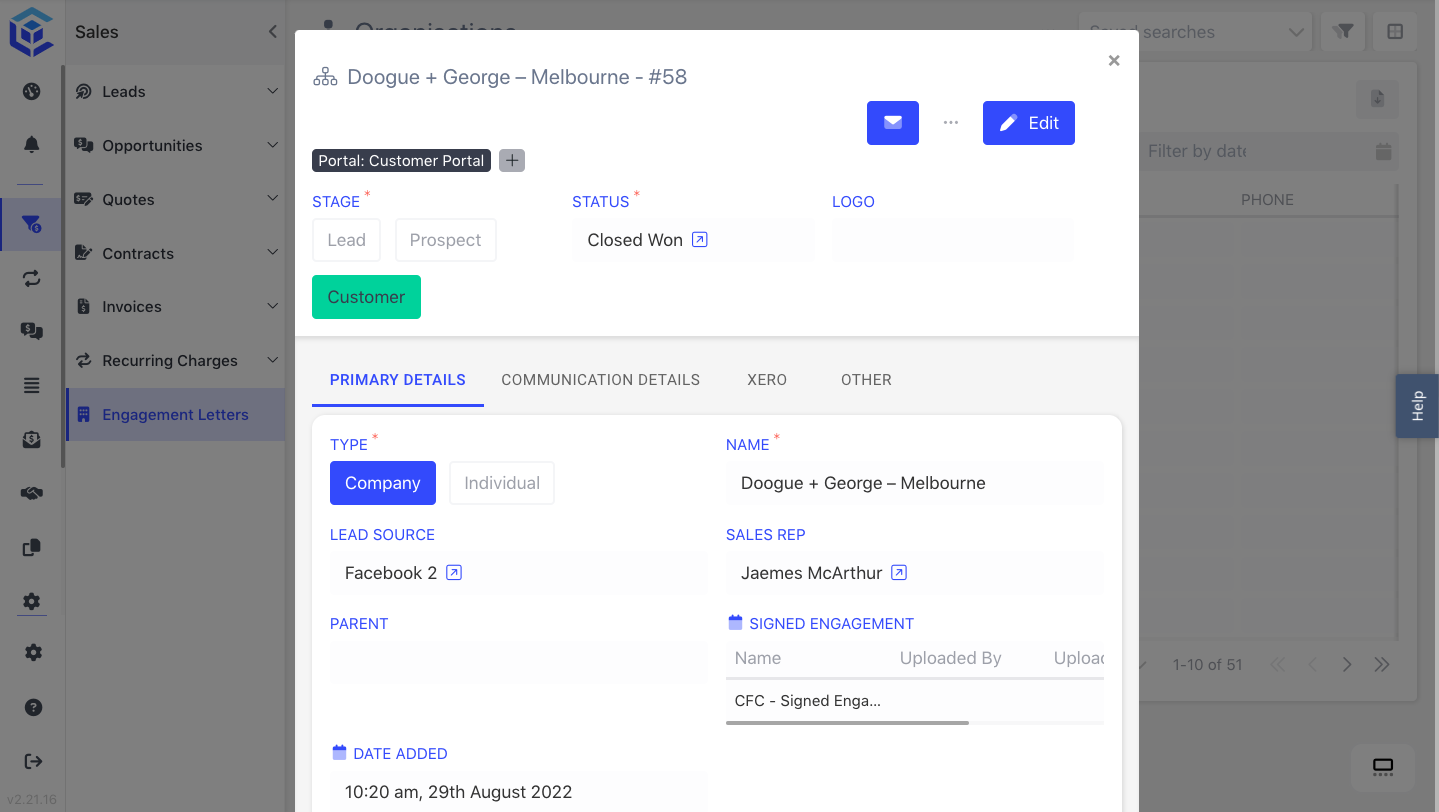Viewport: 1439px width, 812px height.
Task: Click the app logo in top-left corner
Action: [x=31, y=31]
